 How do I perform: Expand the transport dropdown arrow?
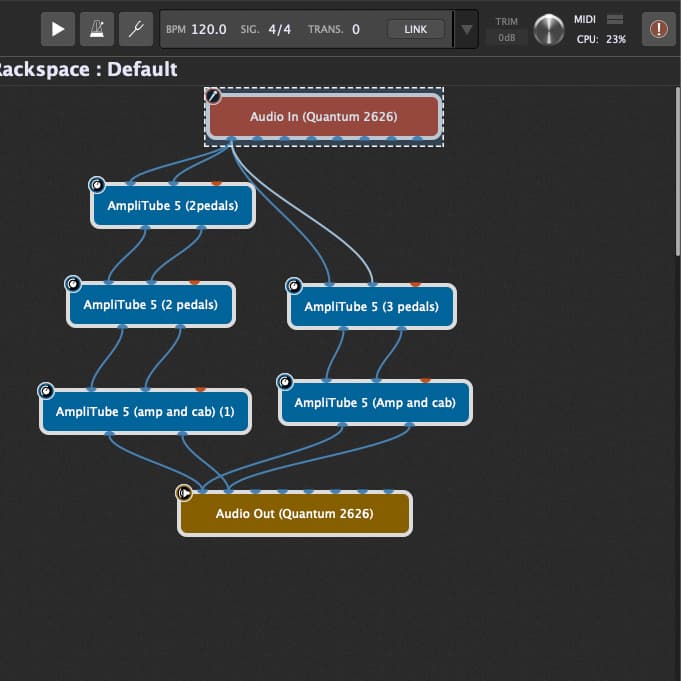[466, 30]
